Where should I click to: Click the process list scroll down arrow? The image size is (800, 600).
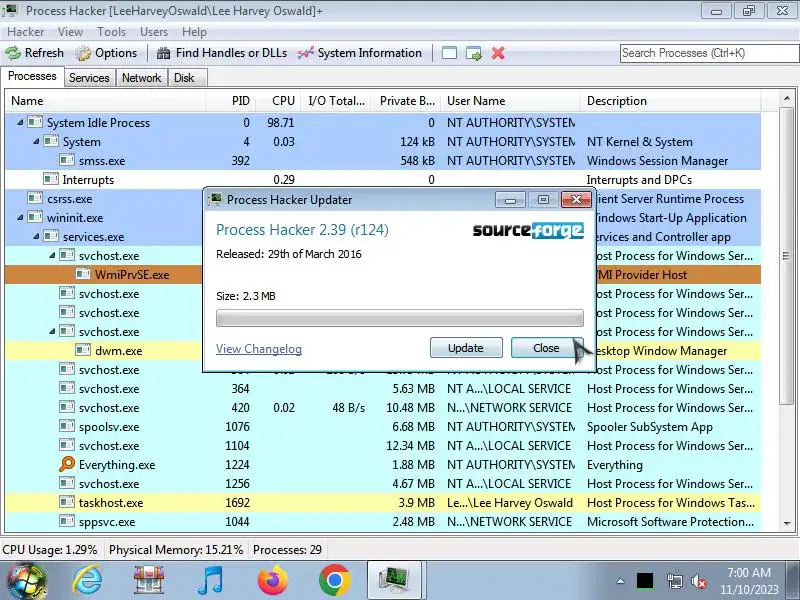(x=787, y=523)
